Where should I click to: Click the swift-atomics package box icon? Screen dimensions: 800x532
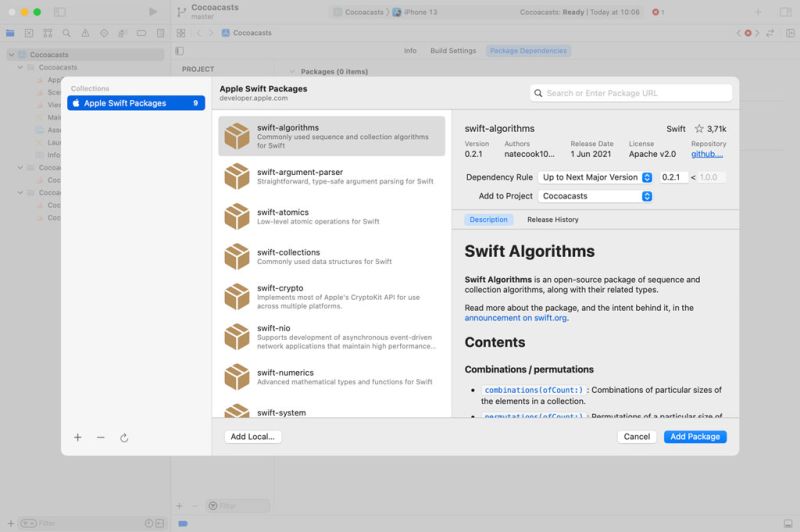237,216
